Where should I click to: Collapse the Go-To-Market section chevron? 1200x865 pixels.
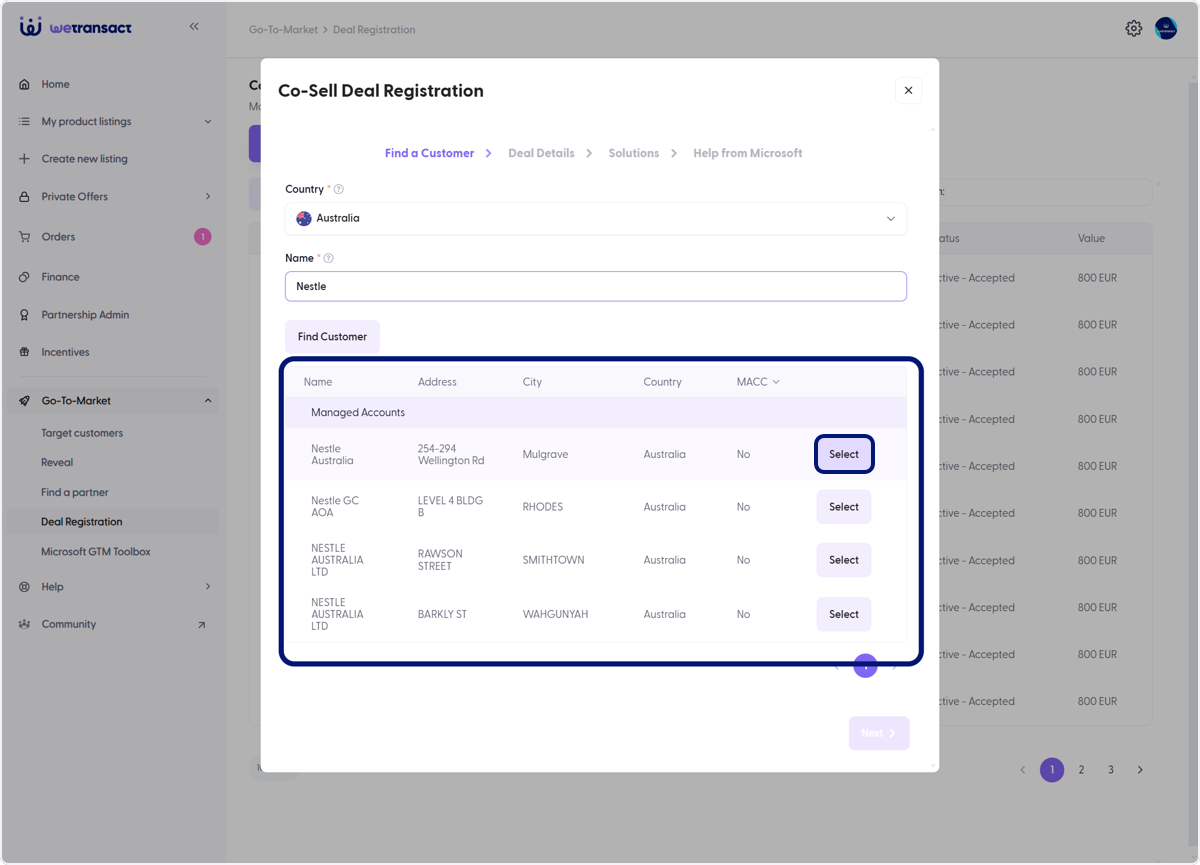(208, 401)
